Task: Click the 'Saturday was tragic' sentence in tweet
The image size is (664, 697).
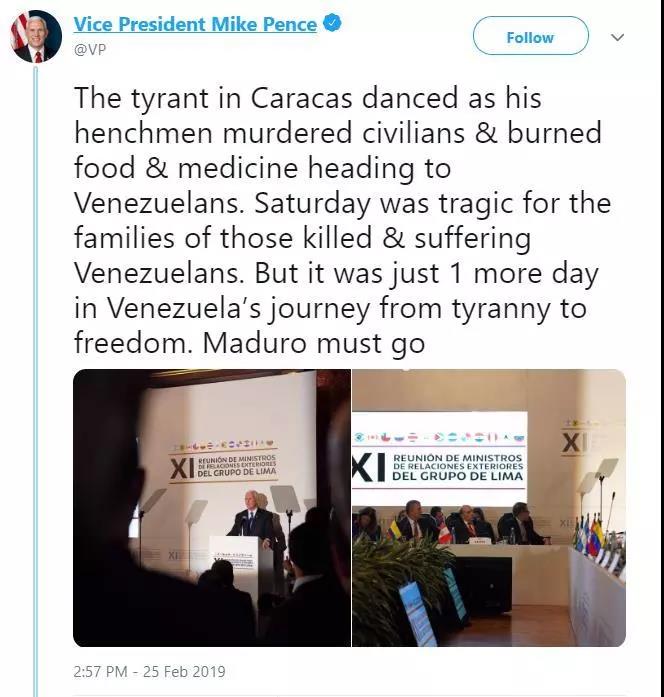Action: (x=342, y=238)
